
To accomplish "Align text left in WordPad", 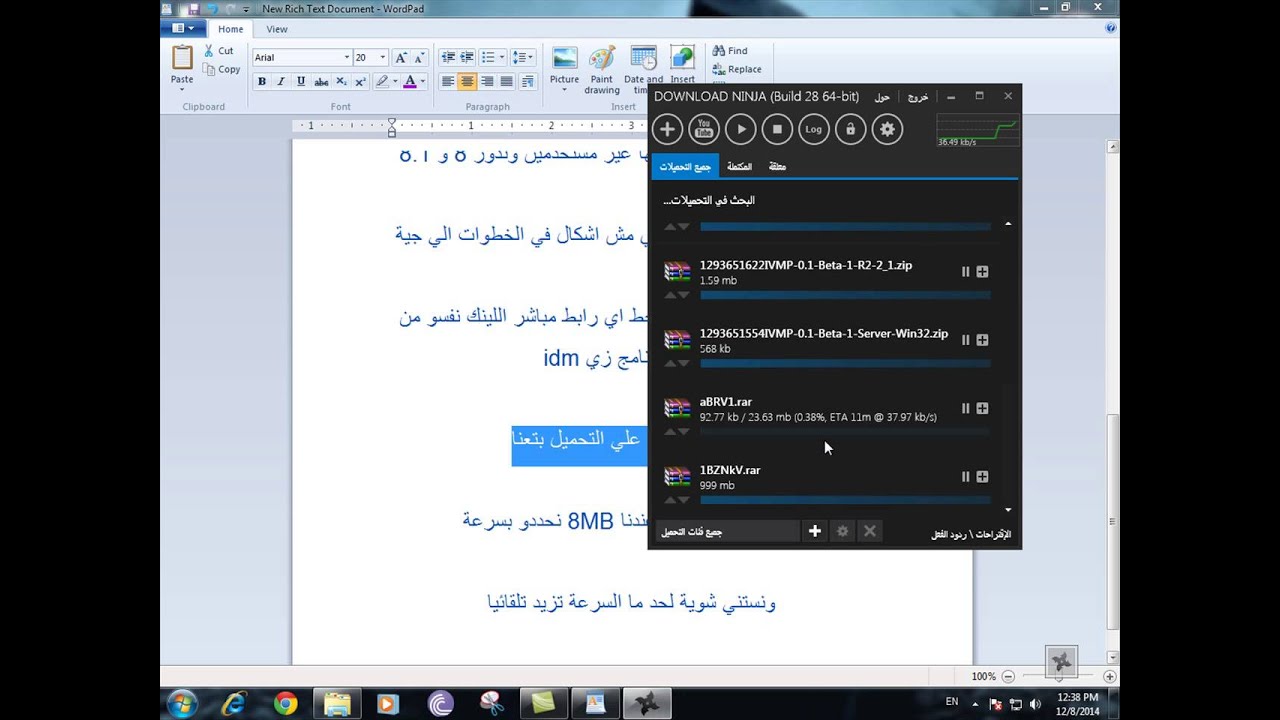I will pos(448,82).
